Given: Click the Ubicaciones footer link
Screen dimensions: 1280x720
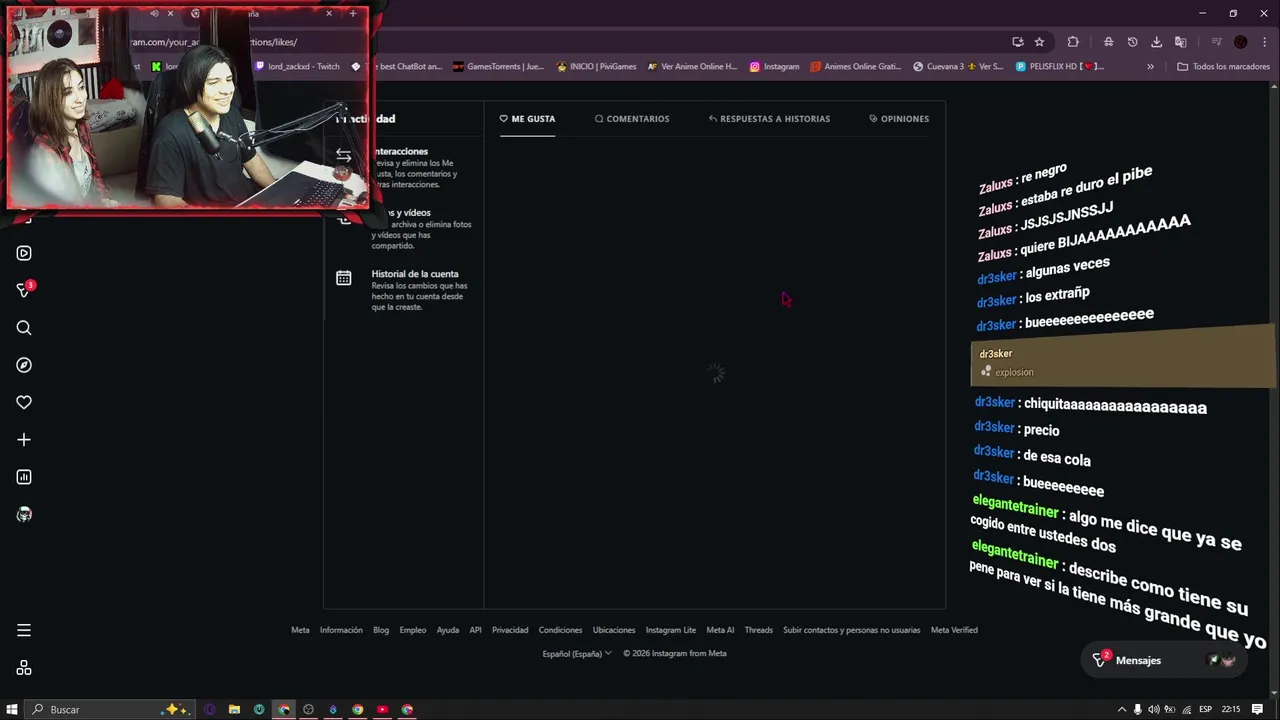Looking at the screenshot, I should 614,630.
